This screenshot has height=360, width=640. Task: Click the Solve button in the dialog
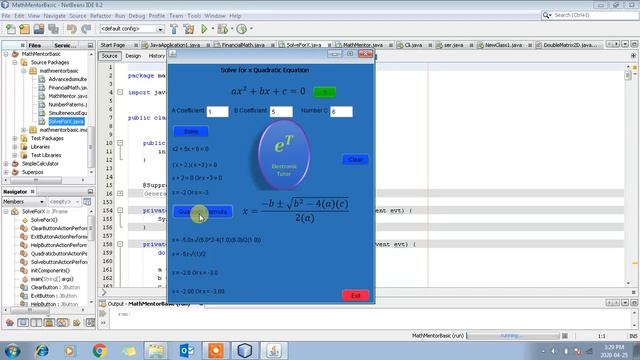tap(191, 131)
